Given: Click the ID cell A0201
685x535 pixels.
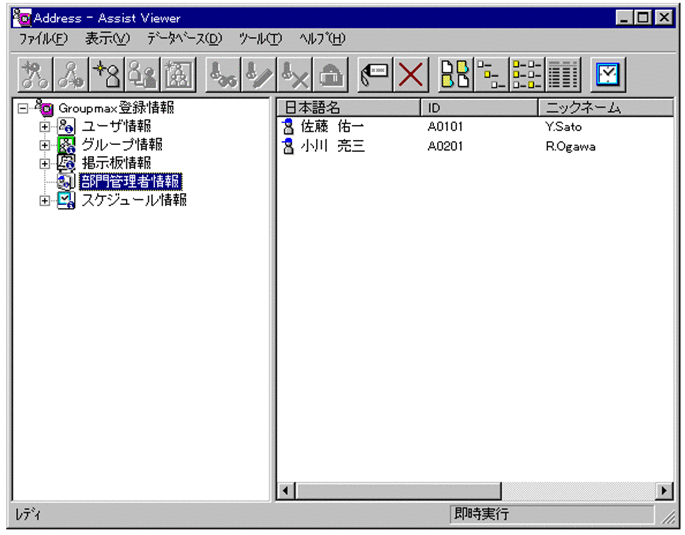Looking at the screenshot, I should tap(445, 146).
